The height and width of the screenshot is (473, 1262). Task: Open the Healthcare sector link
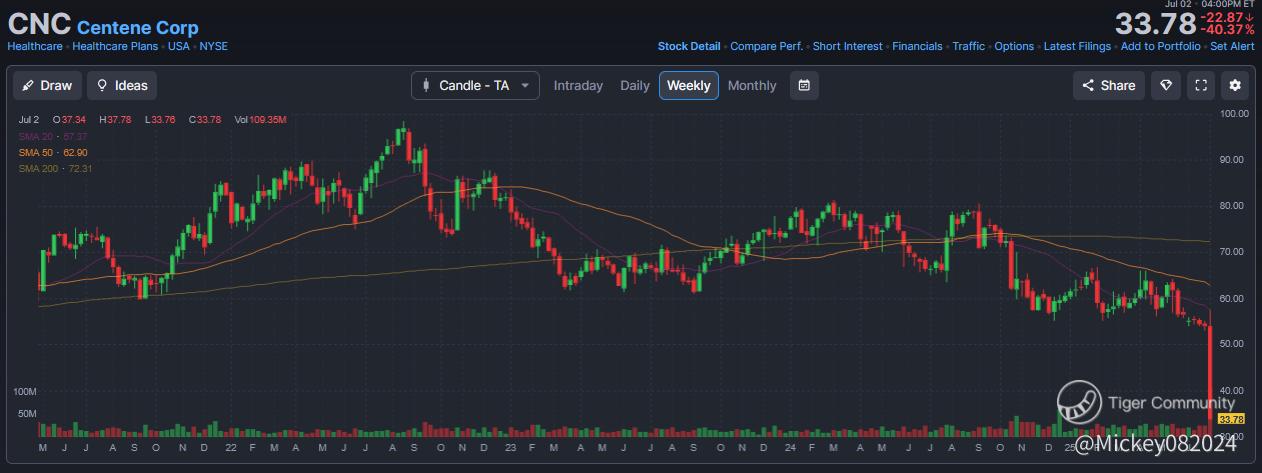[x=33, y=46]
